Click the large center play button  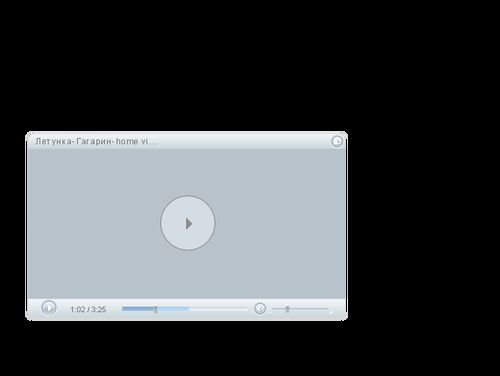click(188, 223)
